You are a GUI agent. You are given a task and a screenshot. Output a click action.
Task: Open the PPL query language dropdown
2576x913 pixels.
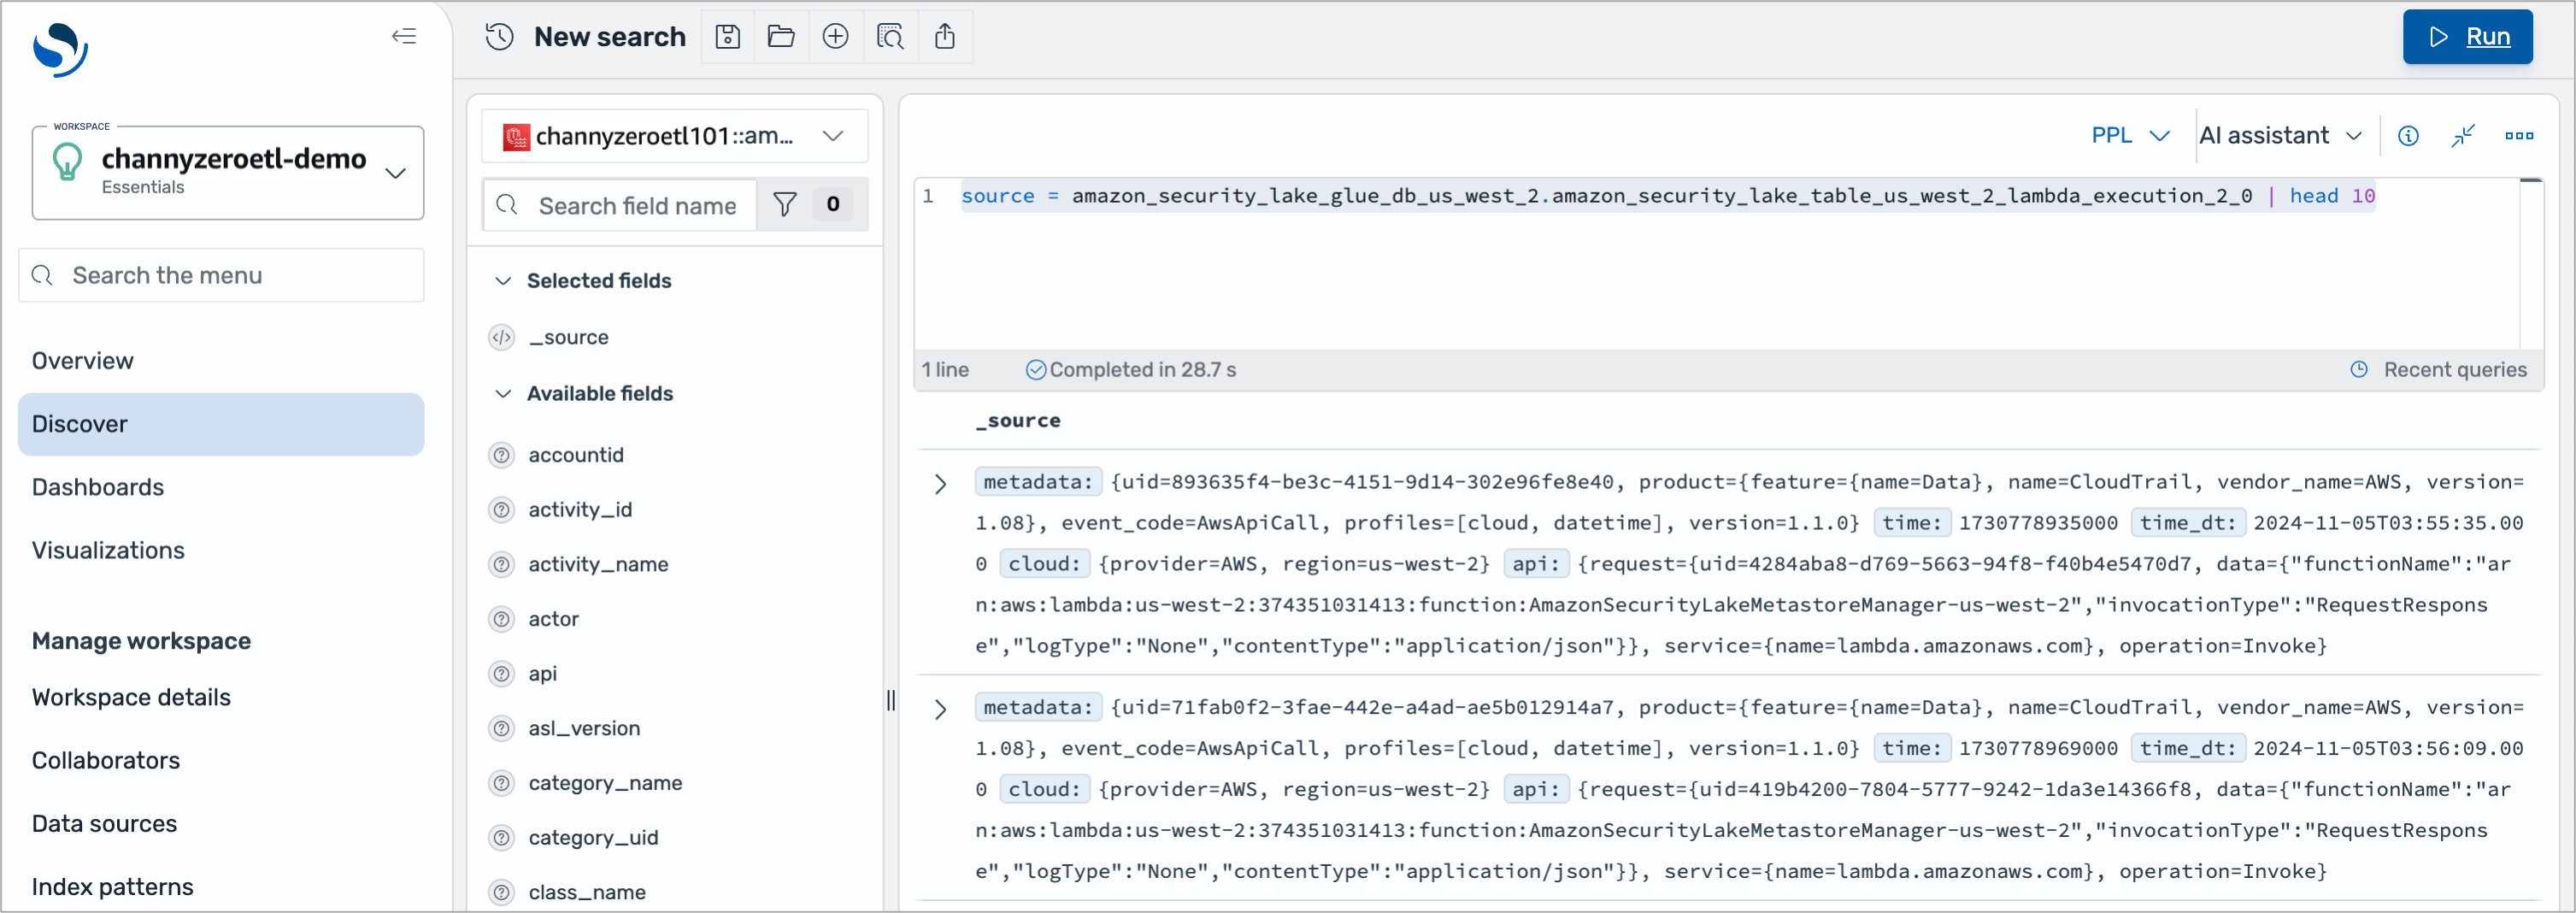tap(2130, 136)
